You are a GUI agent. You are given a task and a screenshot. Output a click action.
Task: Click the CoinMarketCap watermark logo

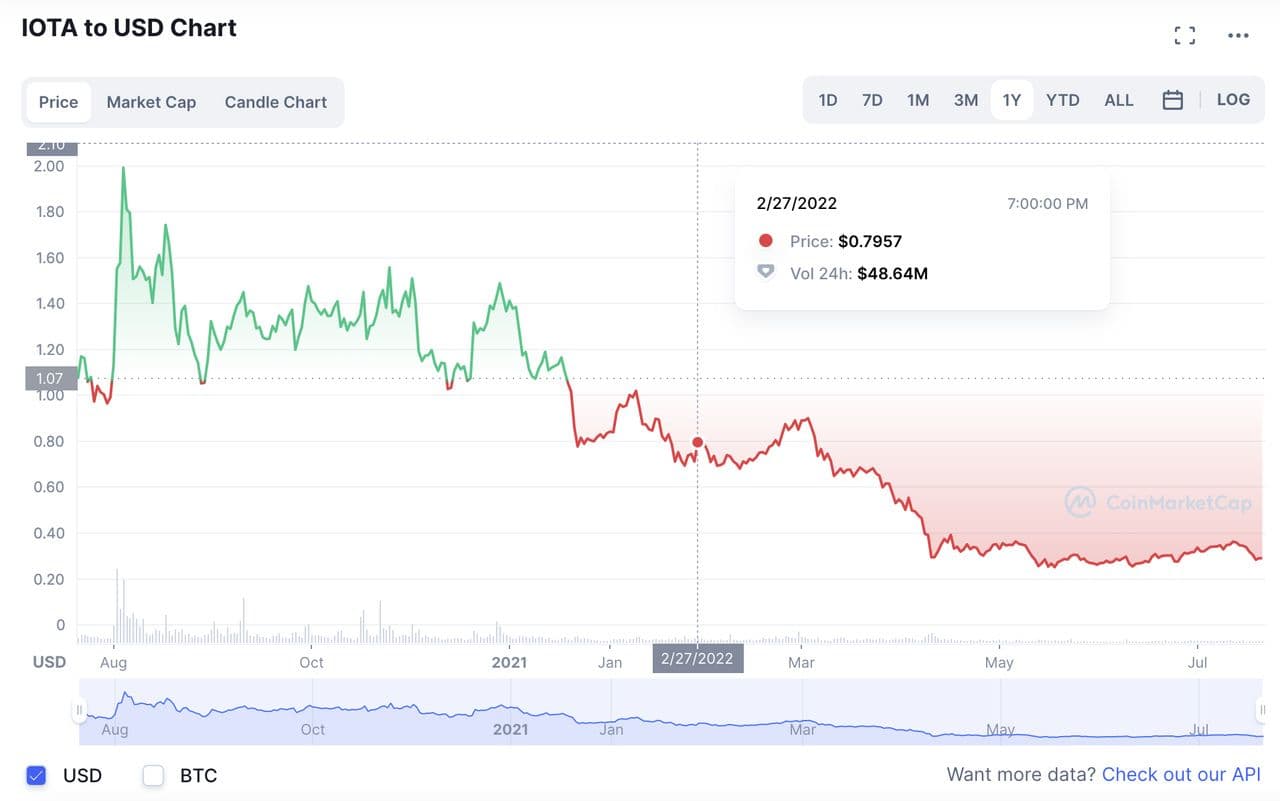coord(1157,502)
